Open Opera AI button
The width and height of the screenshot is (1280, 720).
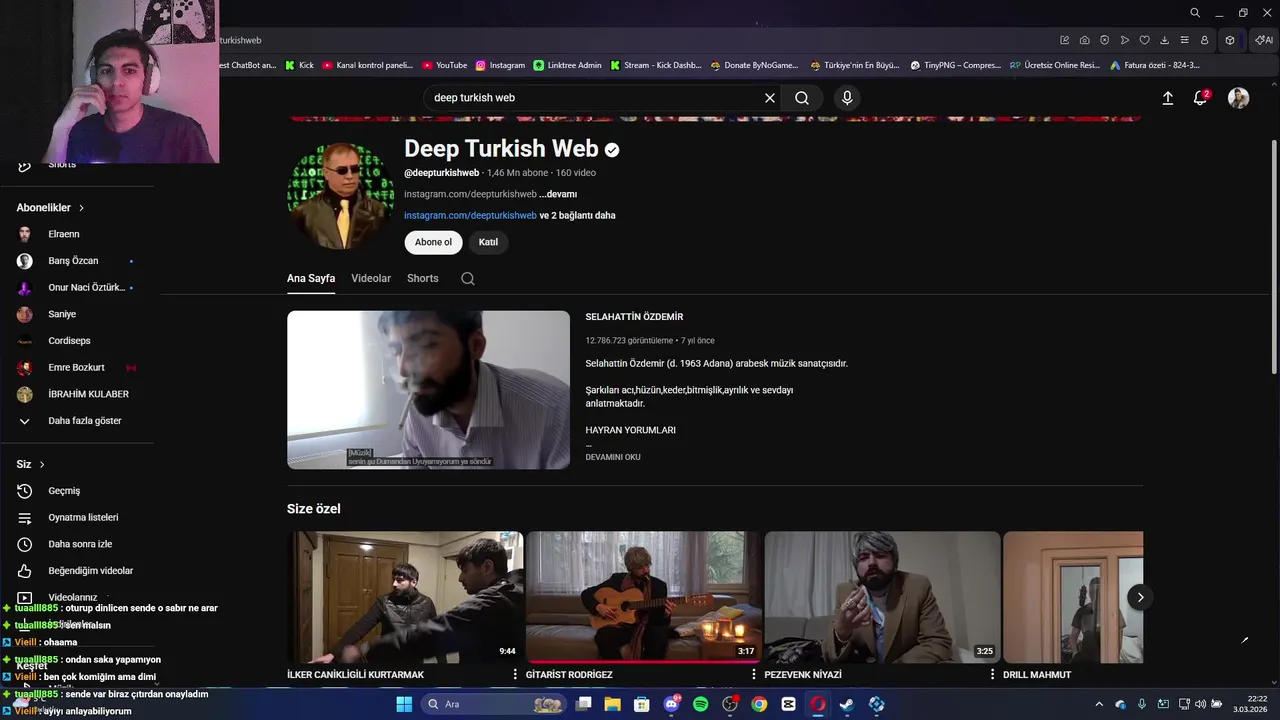1264,40
